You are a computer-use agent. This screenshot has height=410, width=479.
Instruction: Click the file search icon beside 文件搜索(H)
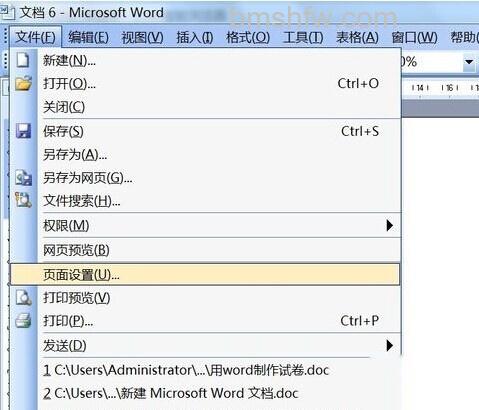(23, 201)
